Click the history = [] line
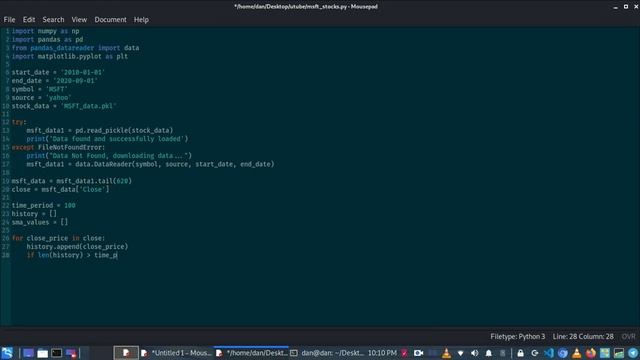Viewport: 640px width, 360px height. point(34,214)
